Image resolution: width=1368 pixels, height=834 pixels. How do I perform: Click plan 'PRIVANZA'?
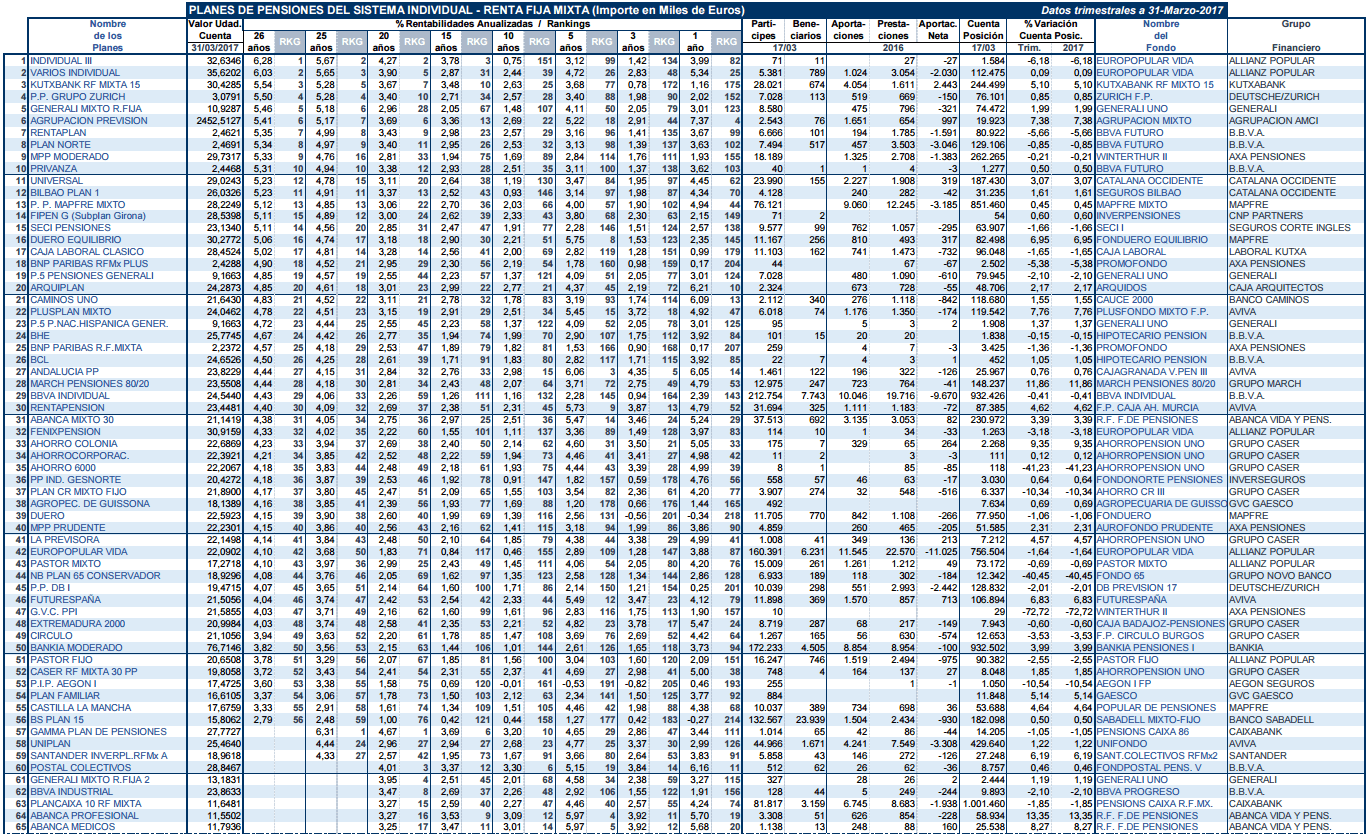point(54,168)
